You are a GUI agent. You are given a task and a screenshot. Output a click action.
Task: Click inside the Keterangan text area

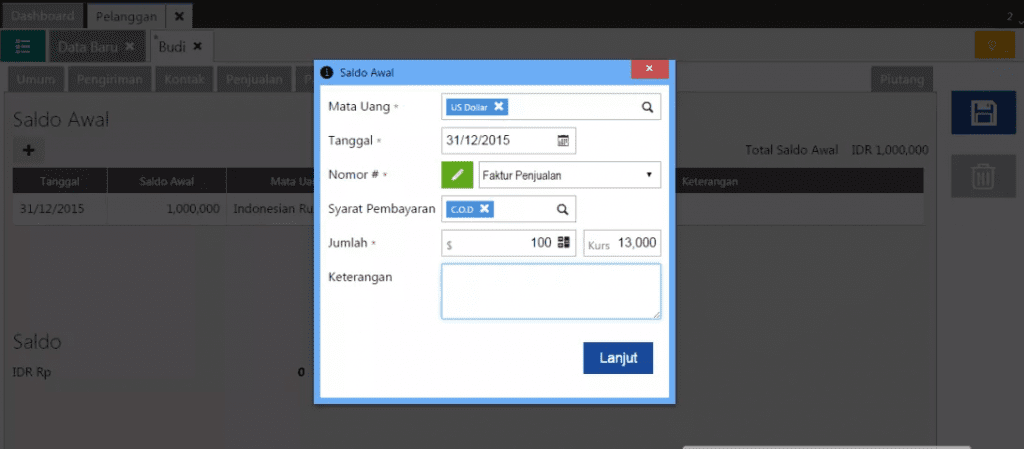(551, 291)
